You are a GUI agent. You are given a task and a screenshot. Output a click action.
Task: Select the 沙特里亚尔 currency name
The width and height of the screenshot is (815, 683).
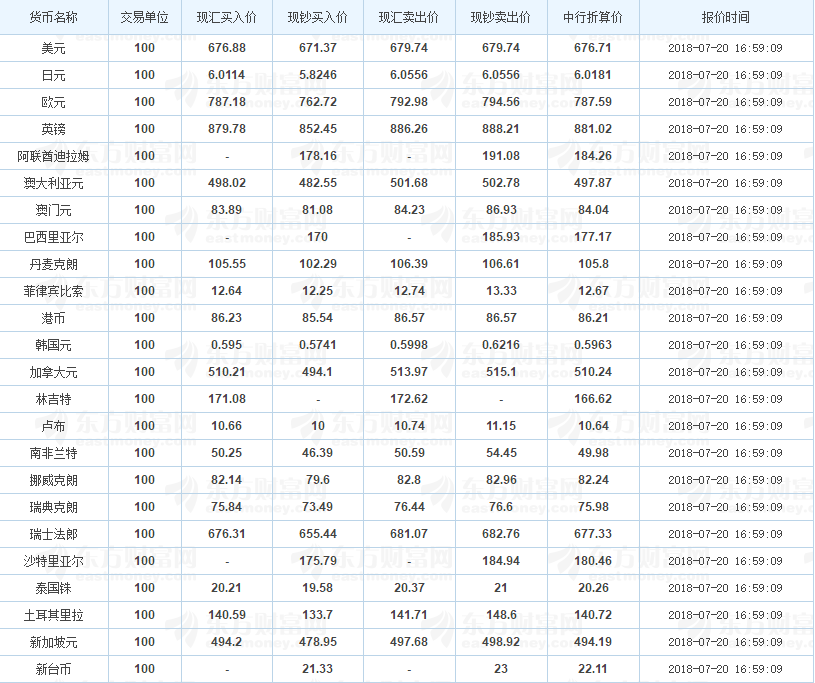point(54,562)
